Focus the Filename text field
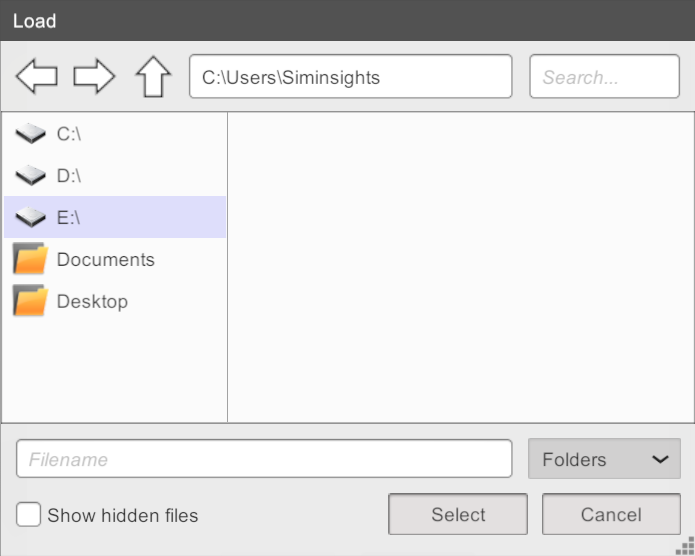 tap(264, 459)
